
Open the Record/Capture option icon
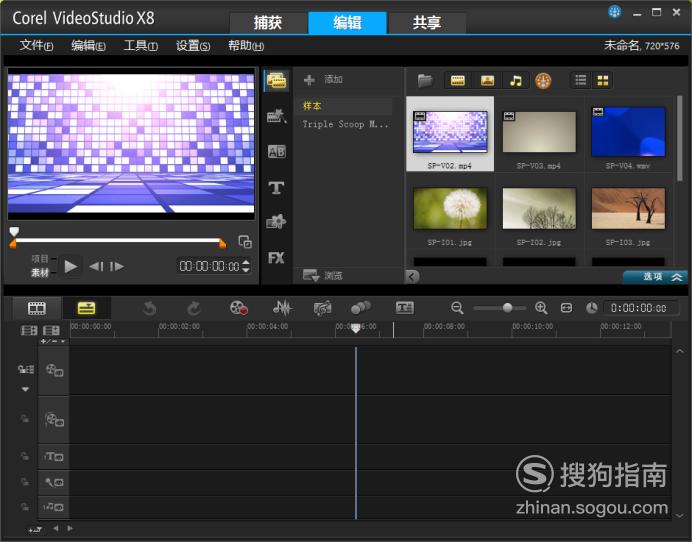coord(239,308)
